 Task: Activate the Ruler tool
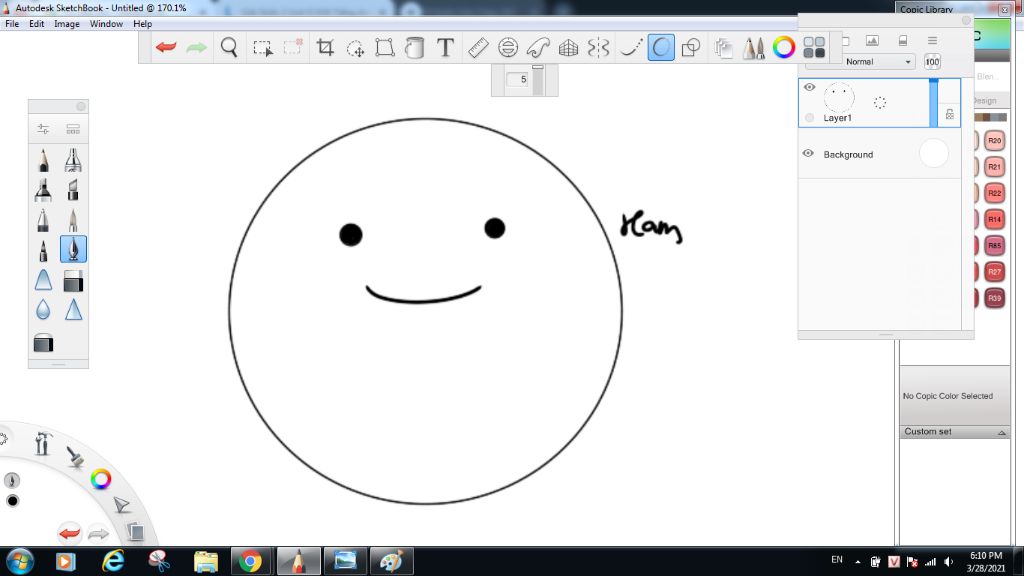pos(478,47)
